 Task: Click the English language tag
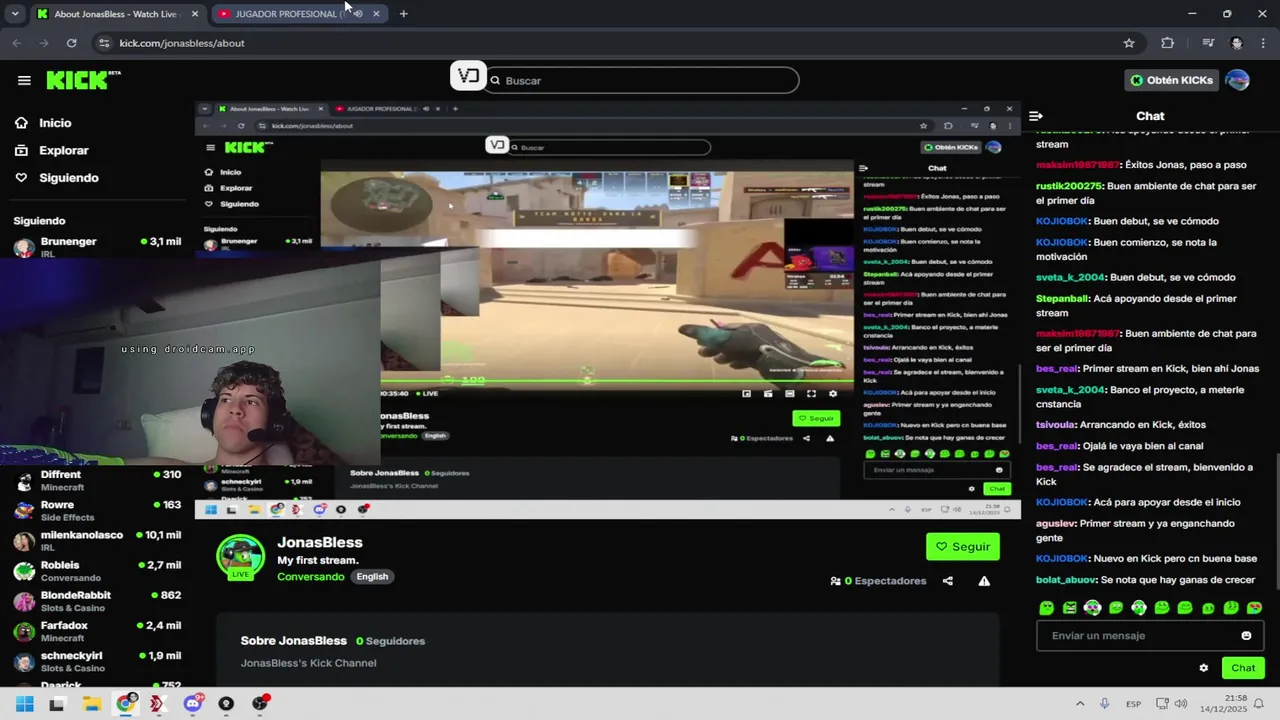372,576
